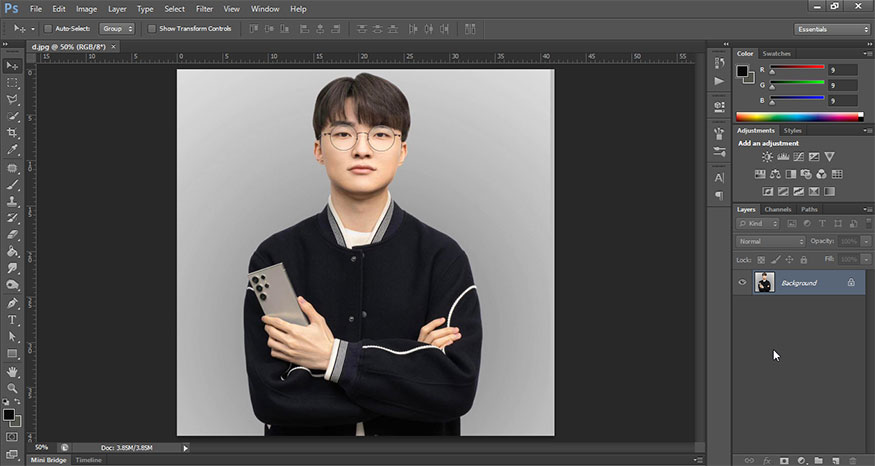The image size is (875, 466).
Task: Select the Clone Stamp tool
Action: point(12,201)
